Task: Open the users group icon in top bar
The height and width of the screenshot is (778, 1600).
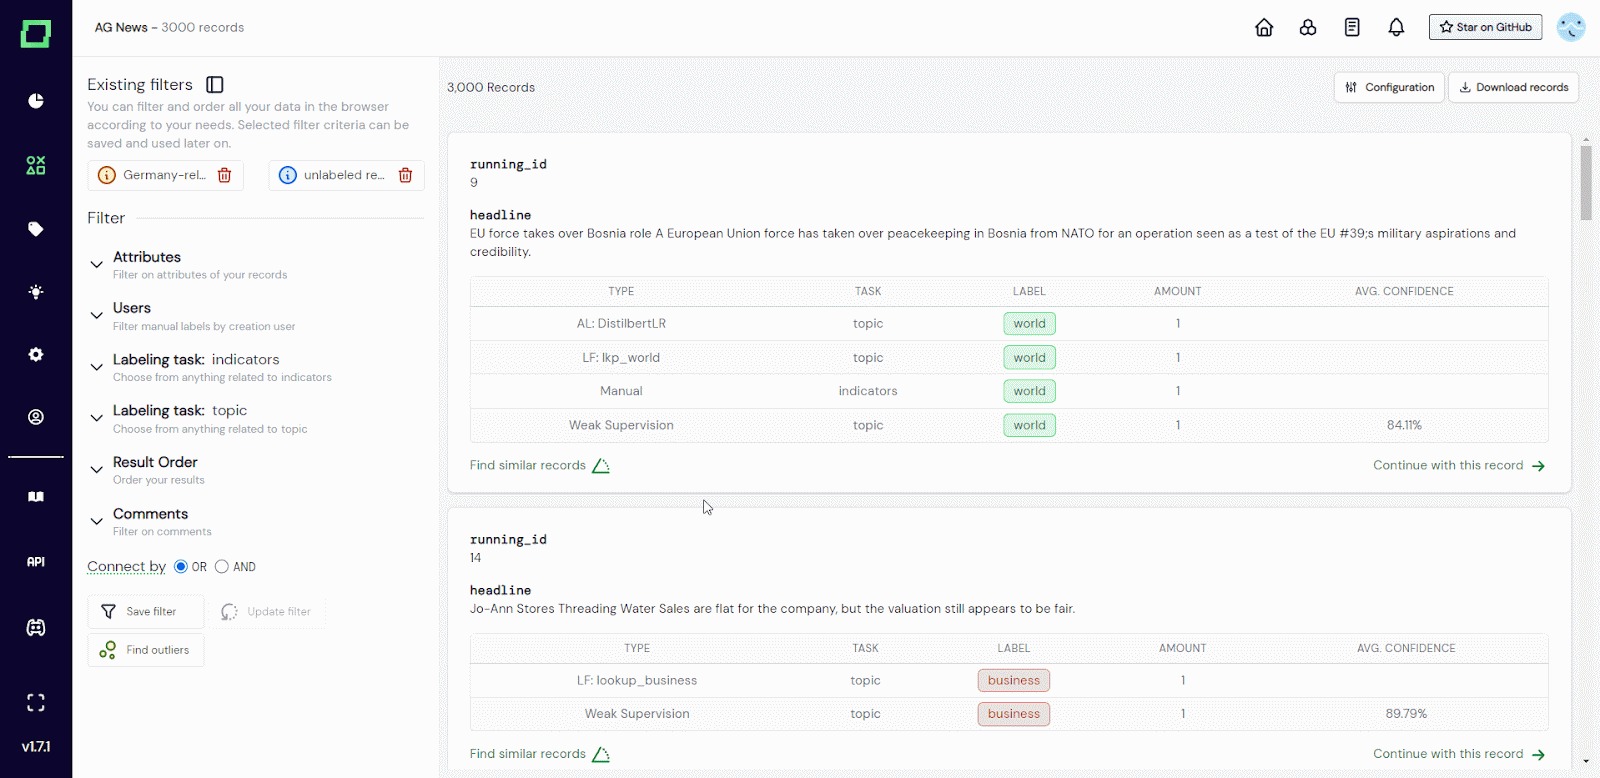Action: (x=1308, y=28)
